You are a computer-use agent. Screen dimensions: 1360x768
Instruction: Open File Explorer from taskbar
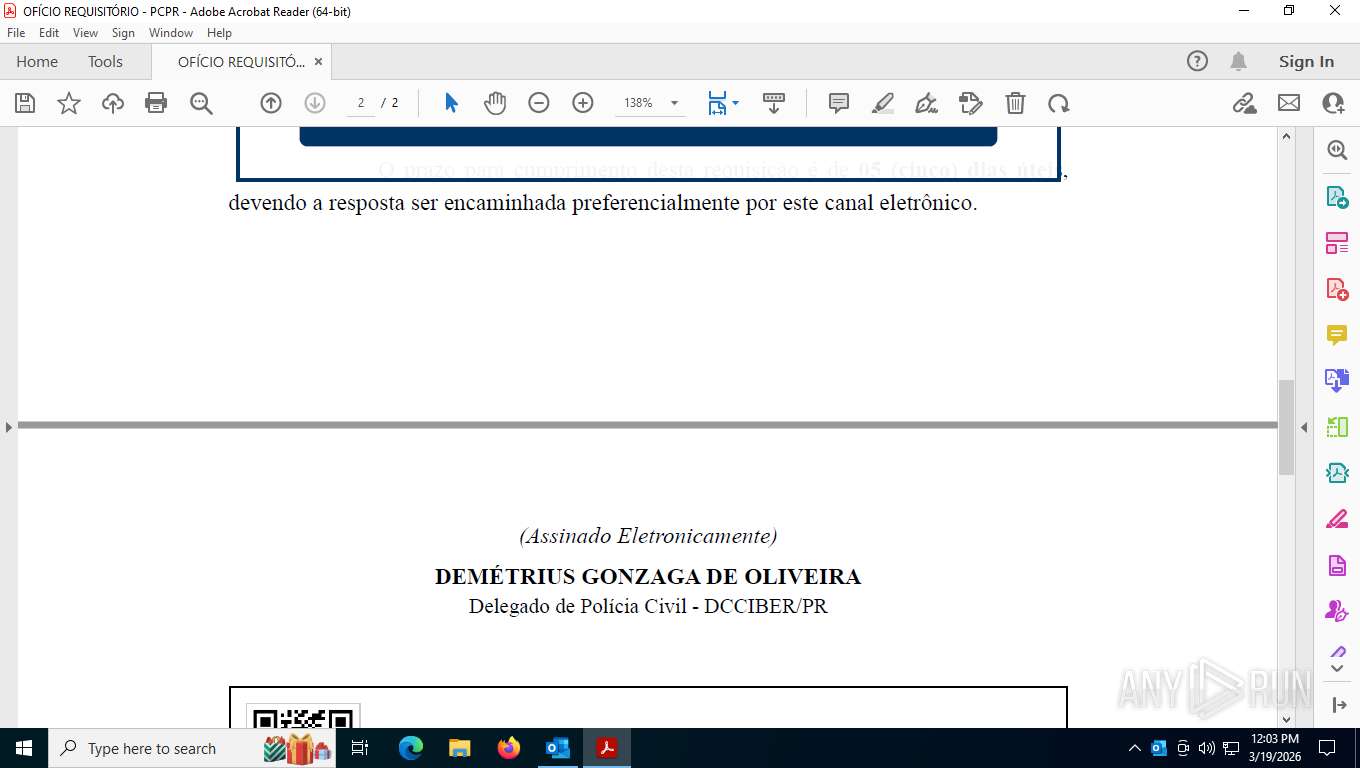click(x=460, y=748)
